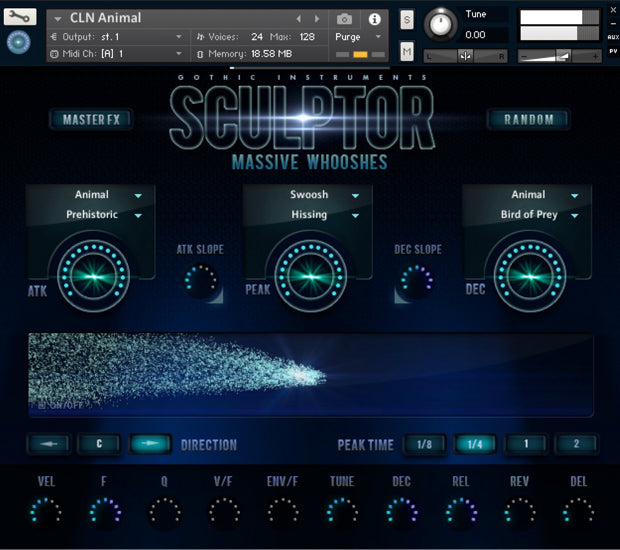Image resolution: width=620 pixels, height=550 pixels.
Task: Click the ATK SLOPE knob
Action: (200, 280)
